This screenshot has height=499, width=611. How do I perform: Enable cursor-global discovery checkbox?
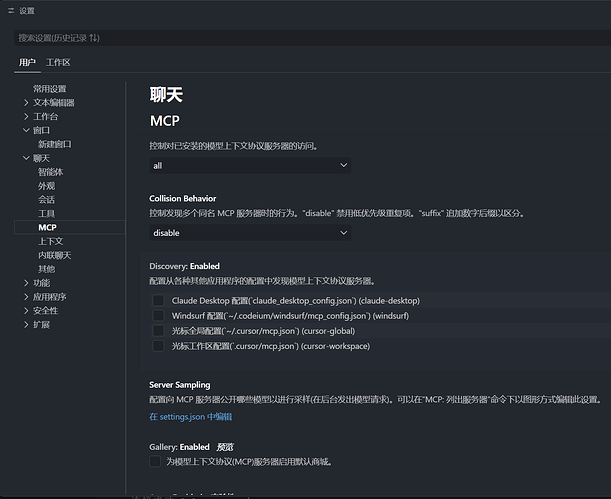tap(158, 331)
